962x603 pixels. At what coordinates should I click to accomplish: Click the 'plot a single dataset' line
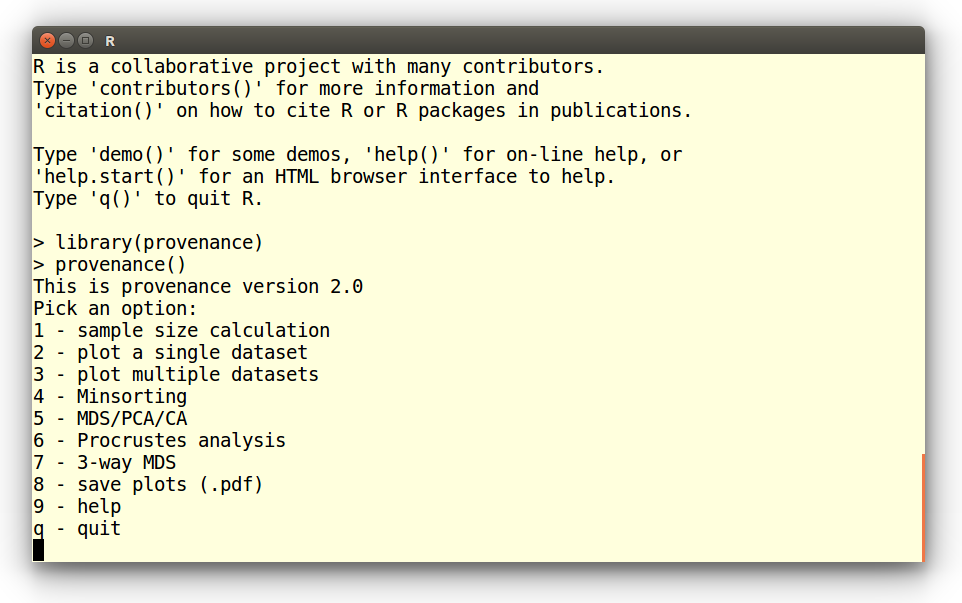(x=170, y=352)
